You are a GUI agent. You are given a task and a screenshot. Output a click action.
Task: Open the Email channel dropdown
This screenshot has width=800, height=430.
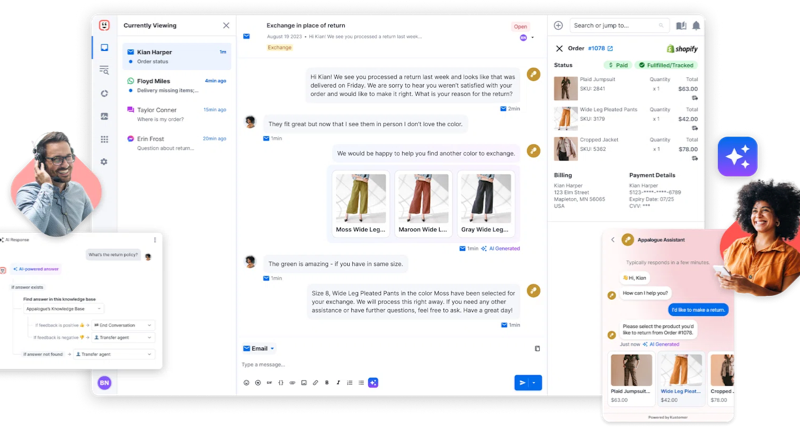tap(259, 348)
